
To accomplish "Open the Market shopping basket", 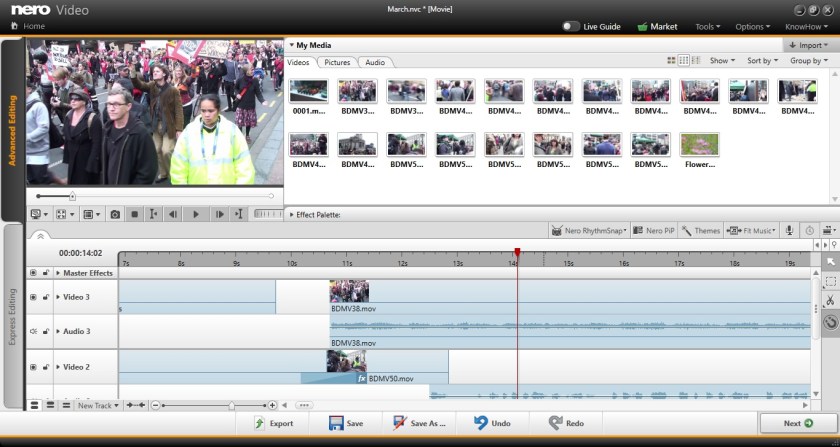I will tap(656, 26).
